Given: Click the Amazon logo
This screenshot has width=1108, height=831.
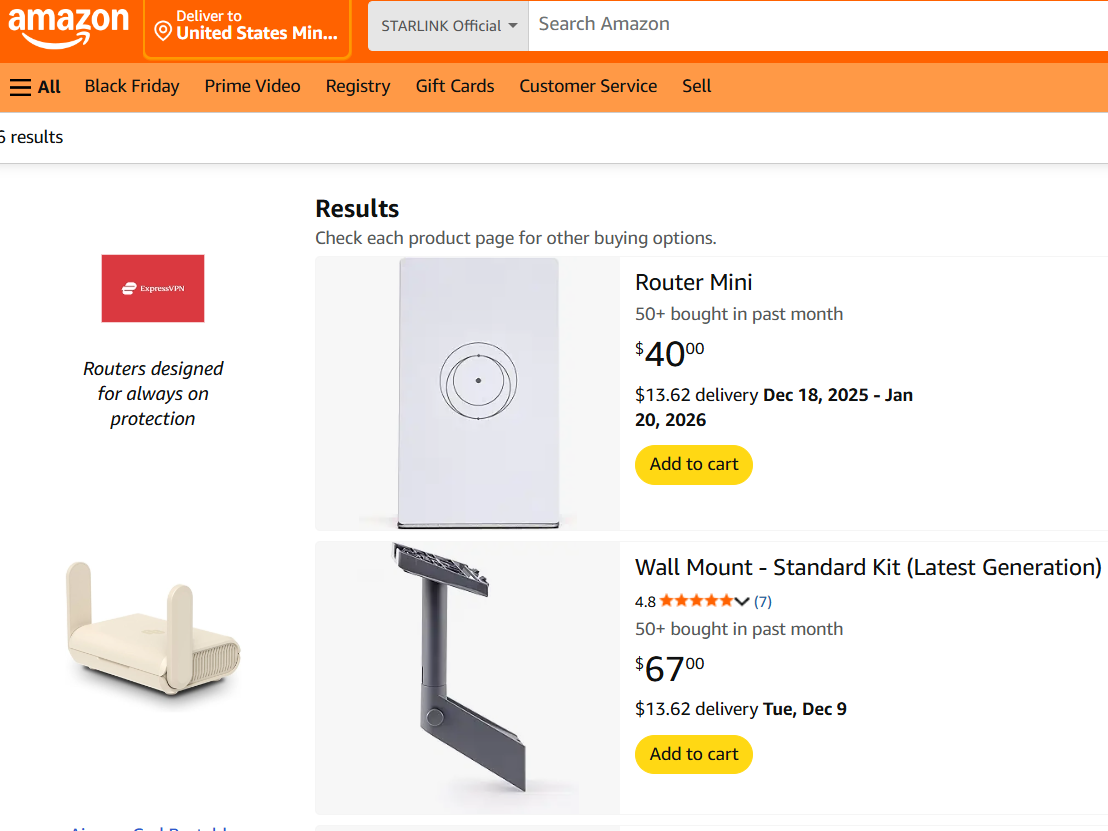Looking at the screenshot, I should pos(68,26).
